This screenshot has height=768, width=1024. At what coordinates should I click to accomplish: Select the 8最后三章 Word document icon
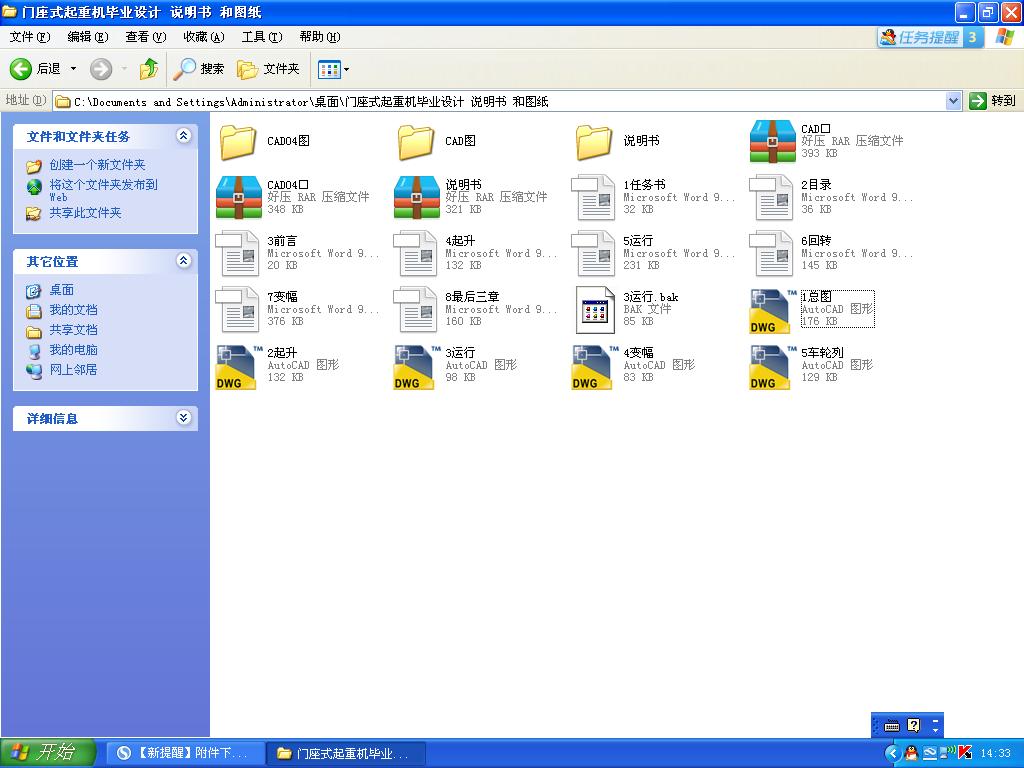pyautogui.click(x=415, y=310)
